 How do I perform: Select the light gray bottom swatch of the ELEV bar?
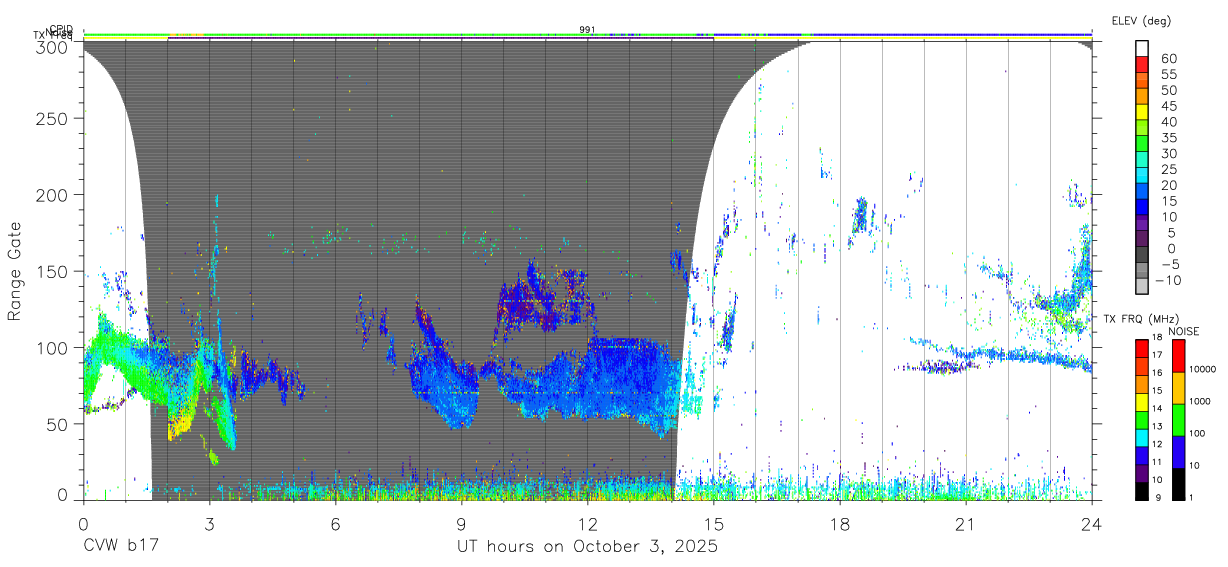[x=1143, y=287]
